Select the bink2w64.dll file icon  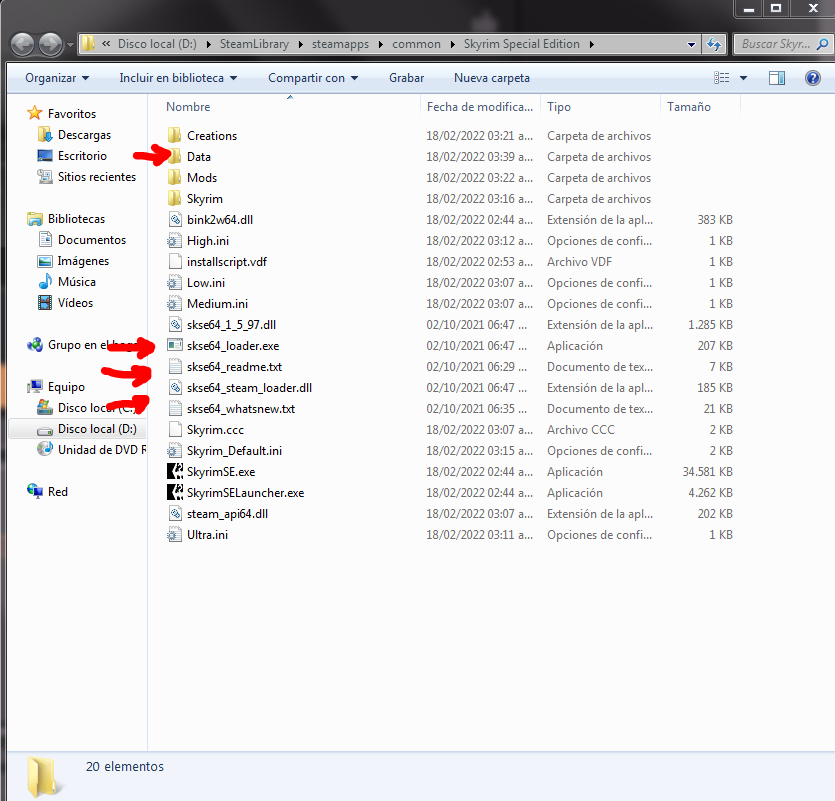coord(174,219)
